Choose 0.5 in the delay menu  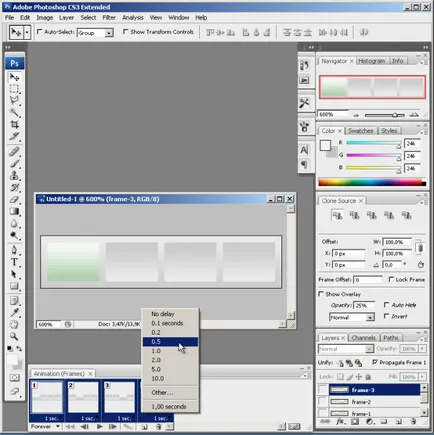(x=170, y=342)
